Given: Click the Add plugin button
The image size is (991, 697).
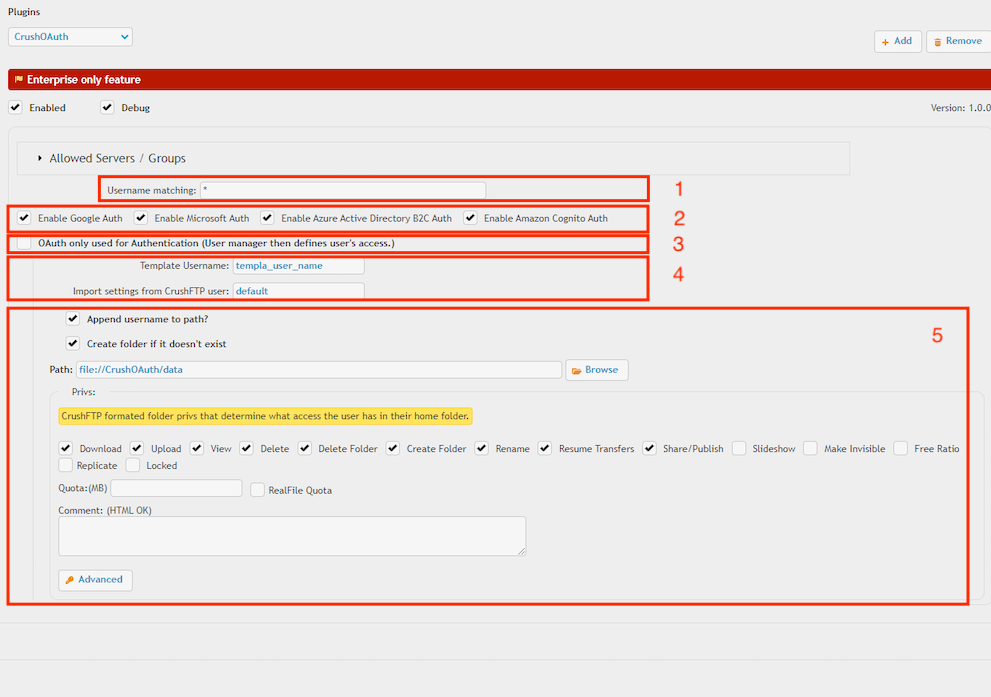Looking at the screenshot, I should pyautogui.click(x=897, y=41).
